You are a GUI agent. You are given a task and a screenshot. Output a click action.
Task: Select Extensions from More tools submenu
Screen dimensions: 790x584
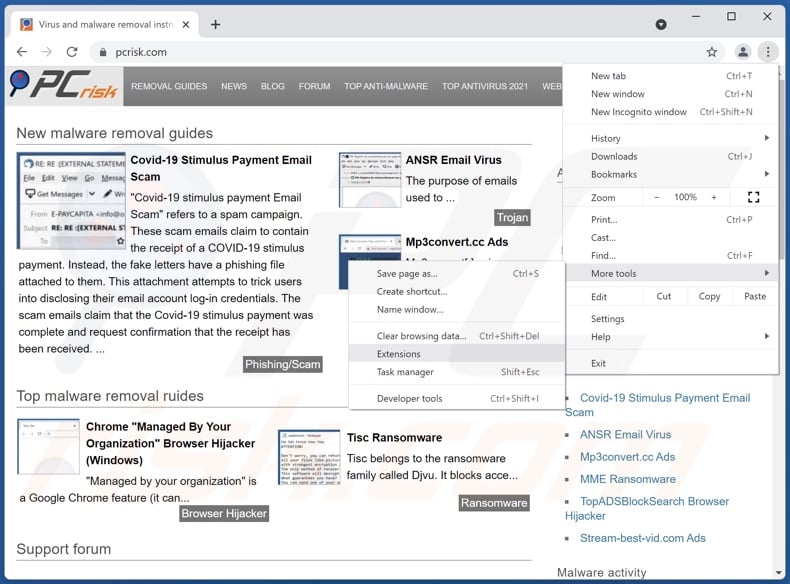[399, 354]
